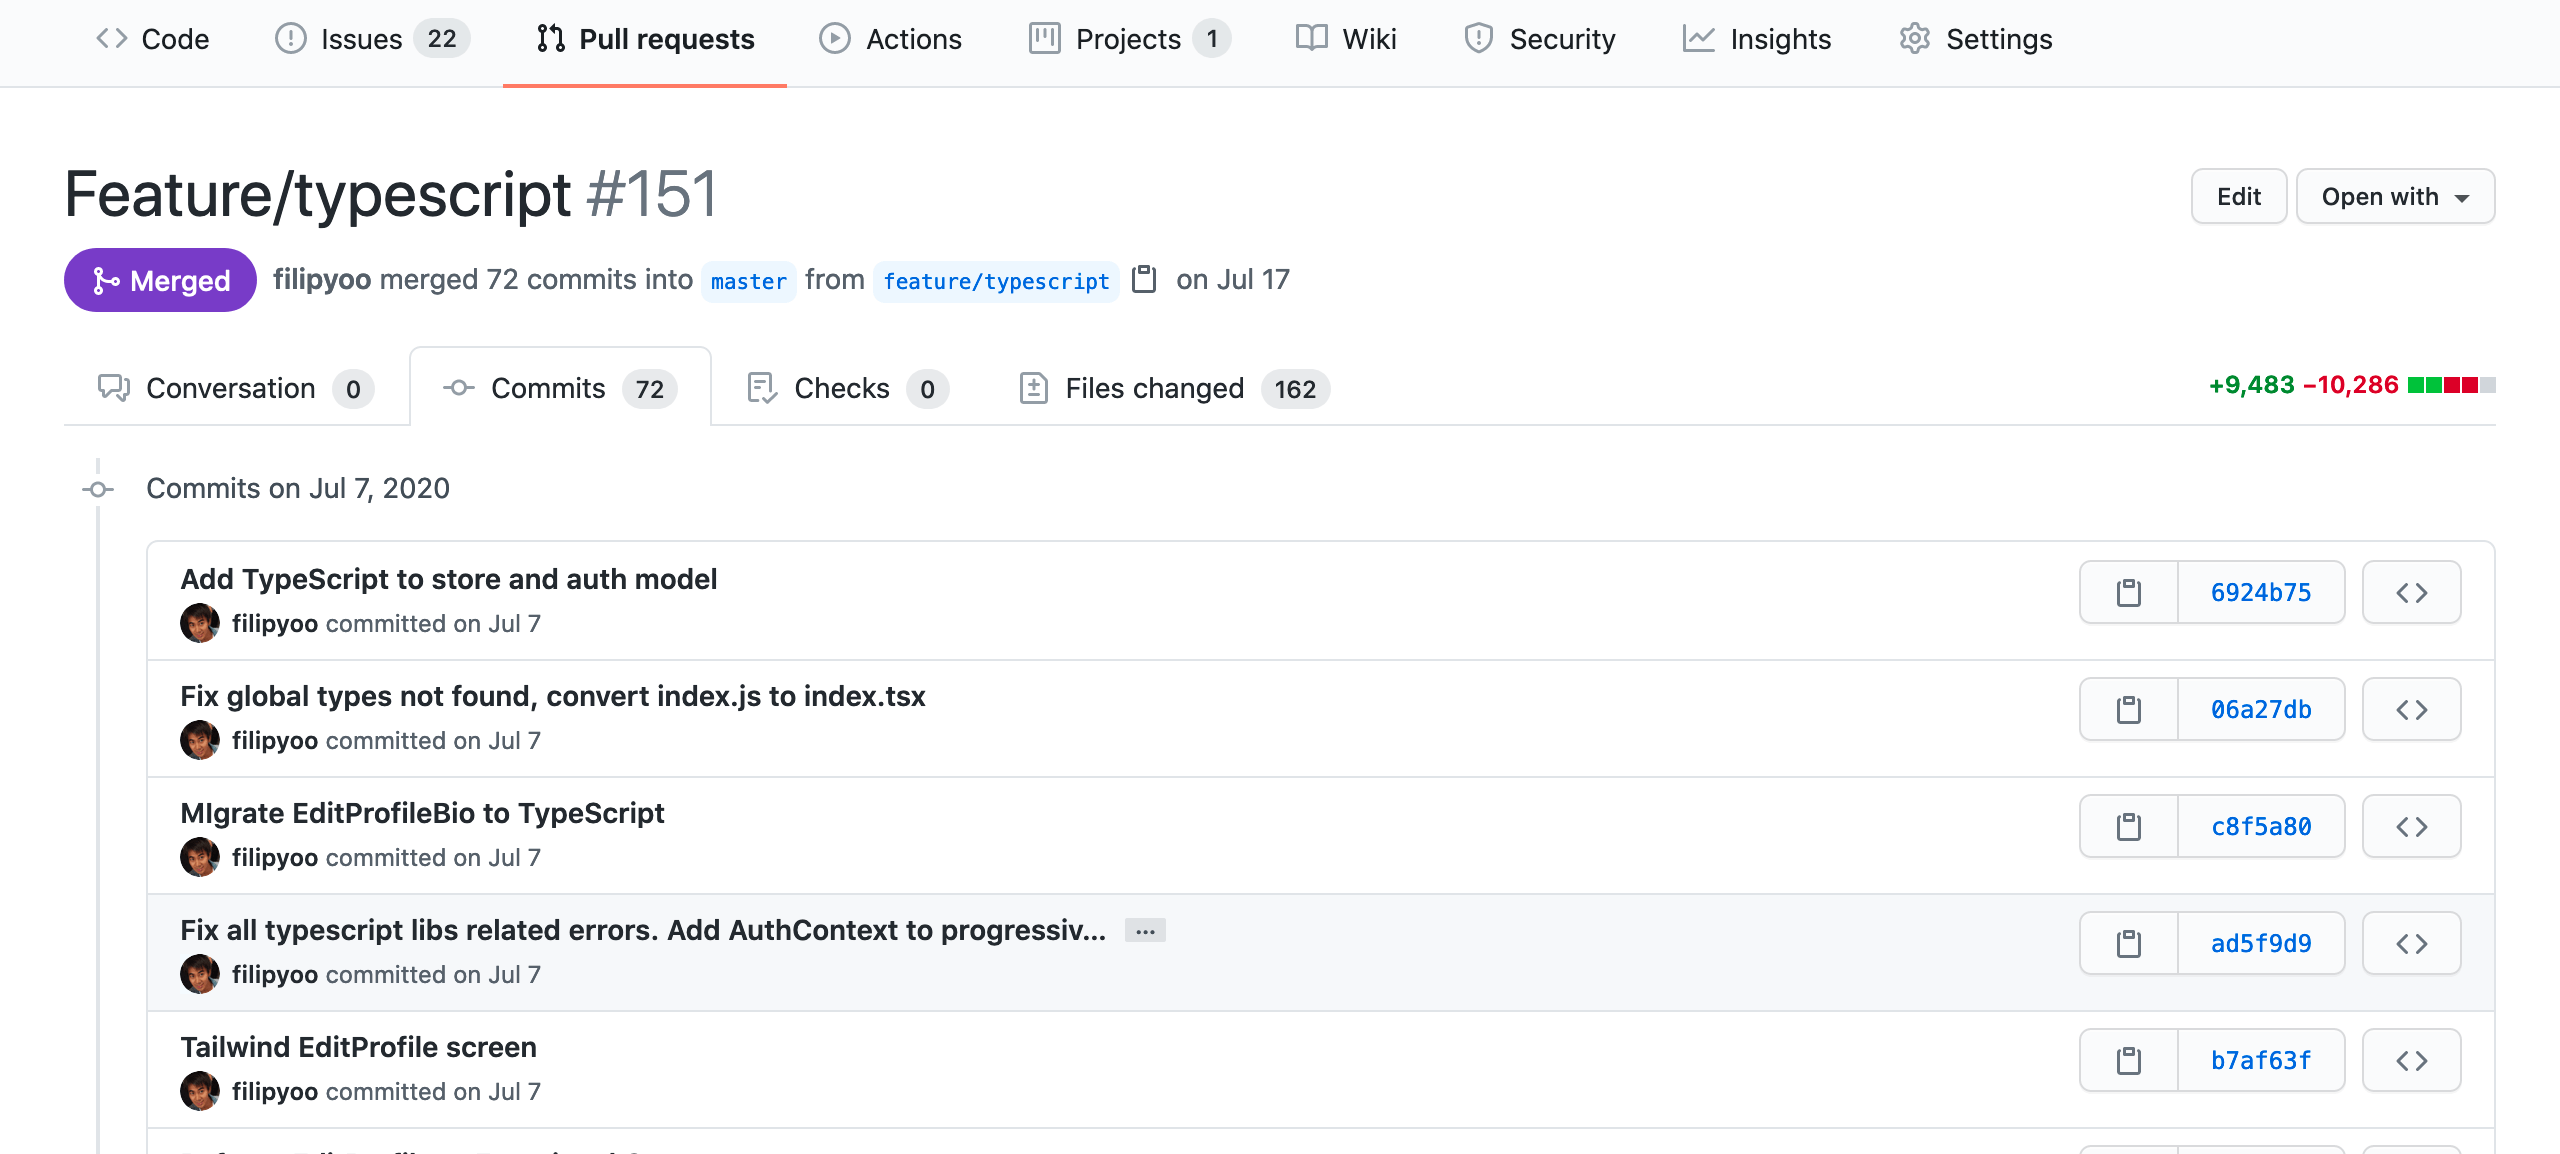Open 'Fix all typescript libs related errors' commit
Image resolution: width=2560 pixels, height=1154 pixels.
pos(643,930)
